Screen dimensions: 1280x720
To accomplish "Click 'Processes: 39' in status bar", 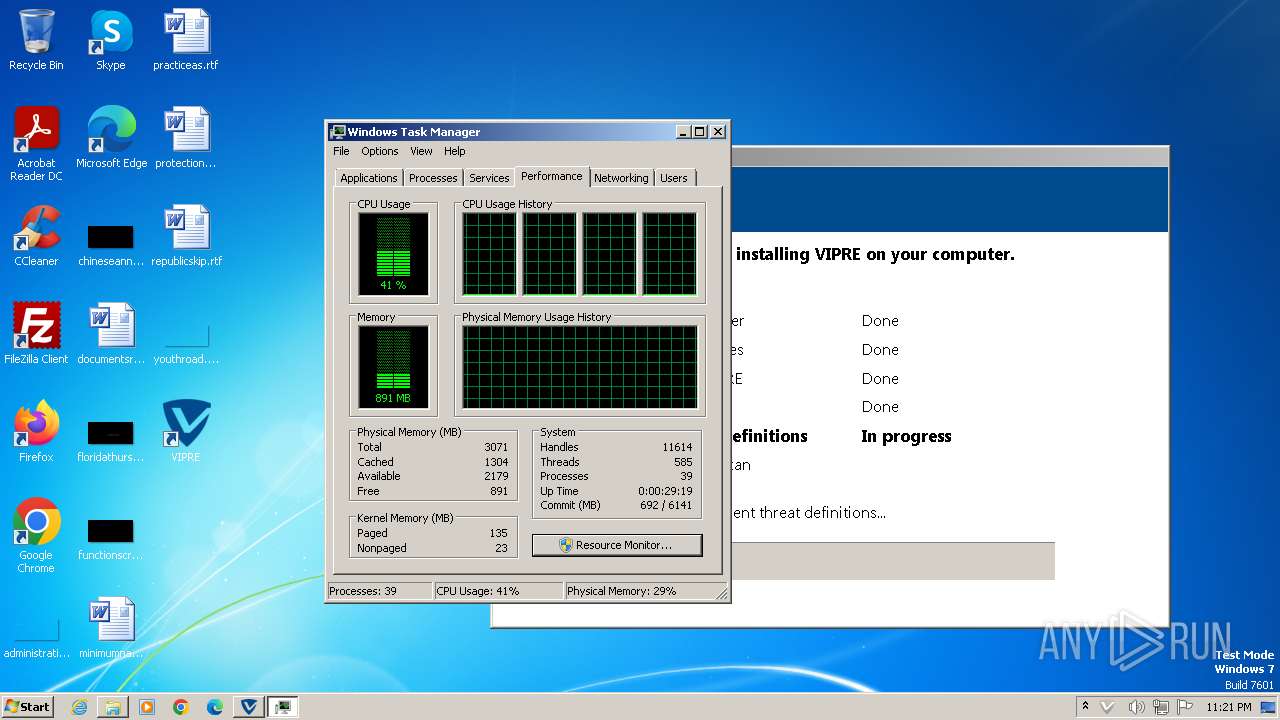I will 379,591.
